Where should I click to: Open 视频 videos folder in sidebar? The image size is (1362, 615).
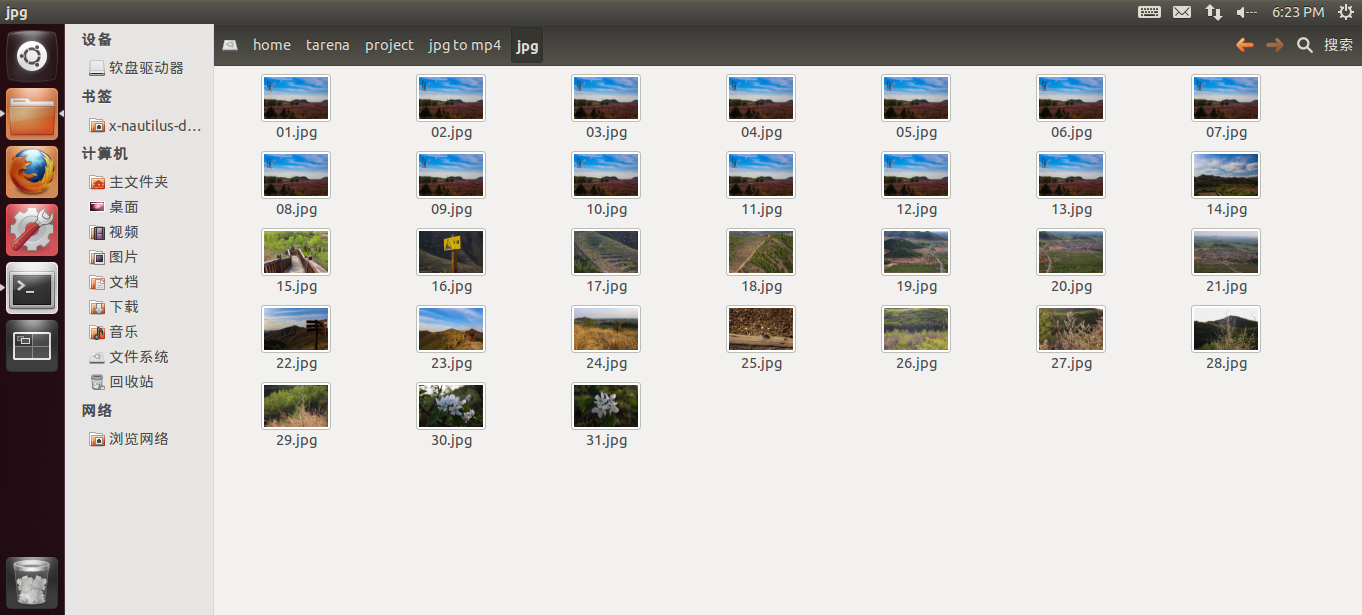[x=114, y=232]
